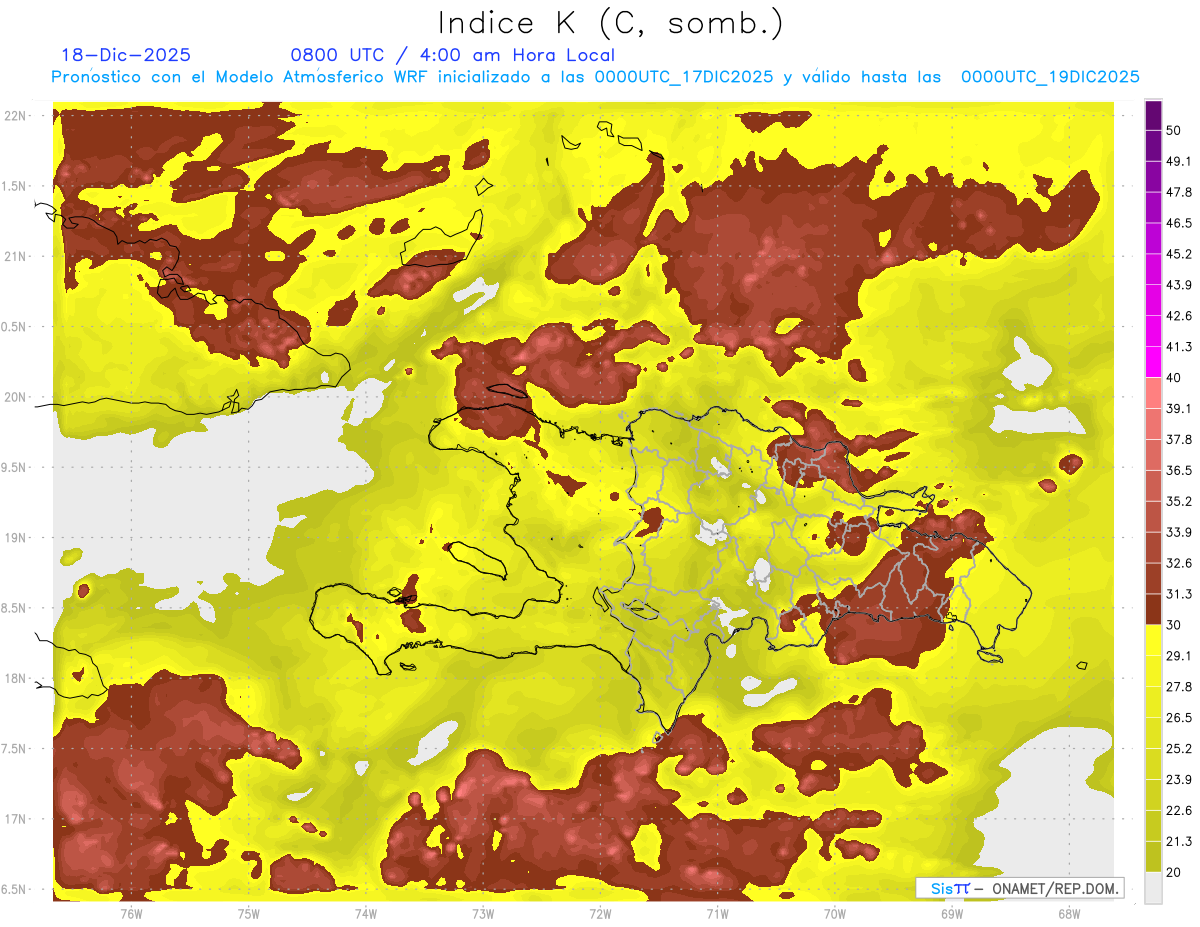This screenshot has height=927, width=1200.
Task: Select the colorbar value 39.1
Action: [x=1180, y=408]
